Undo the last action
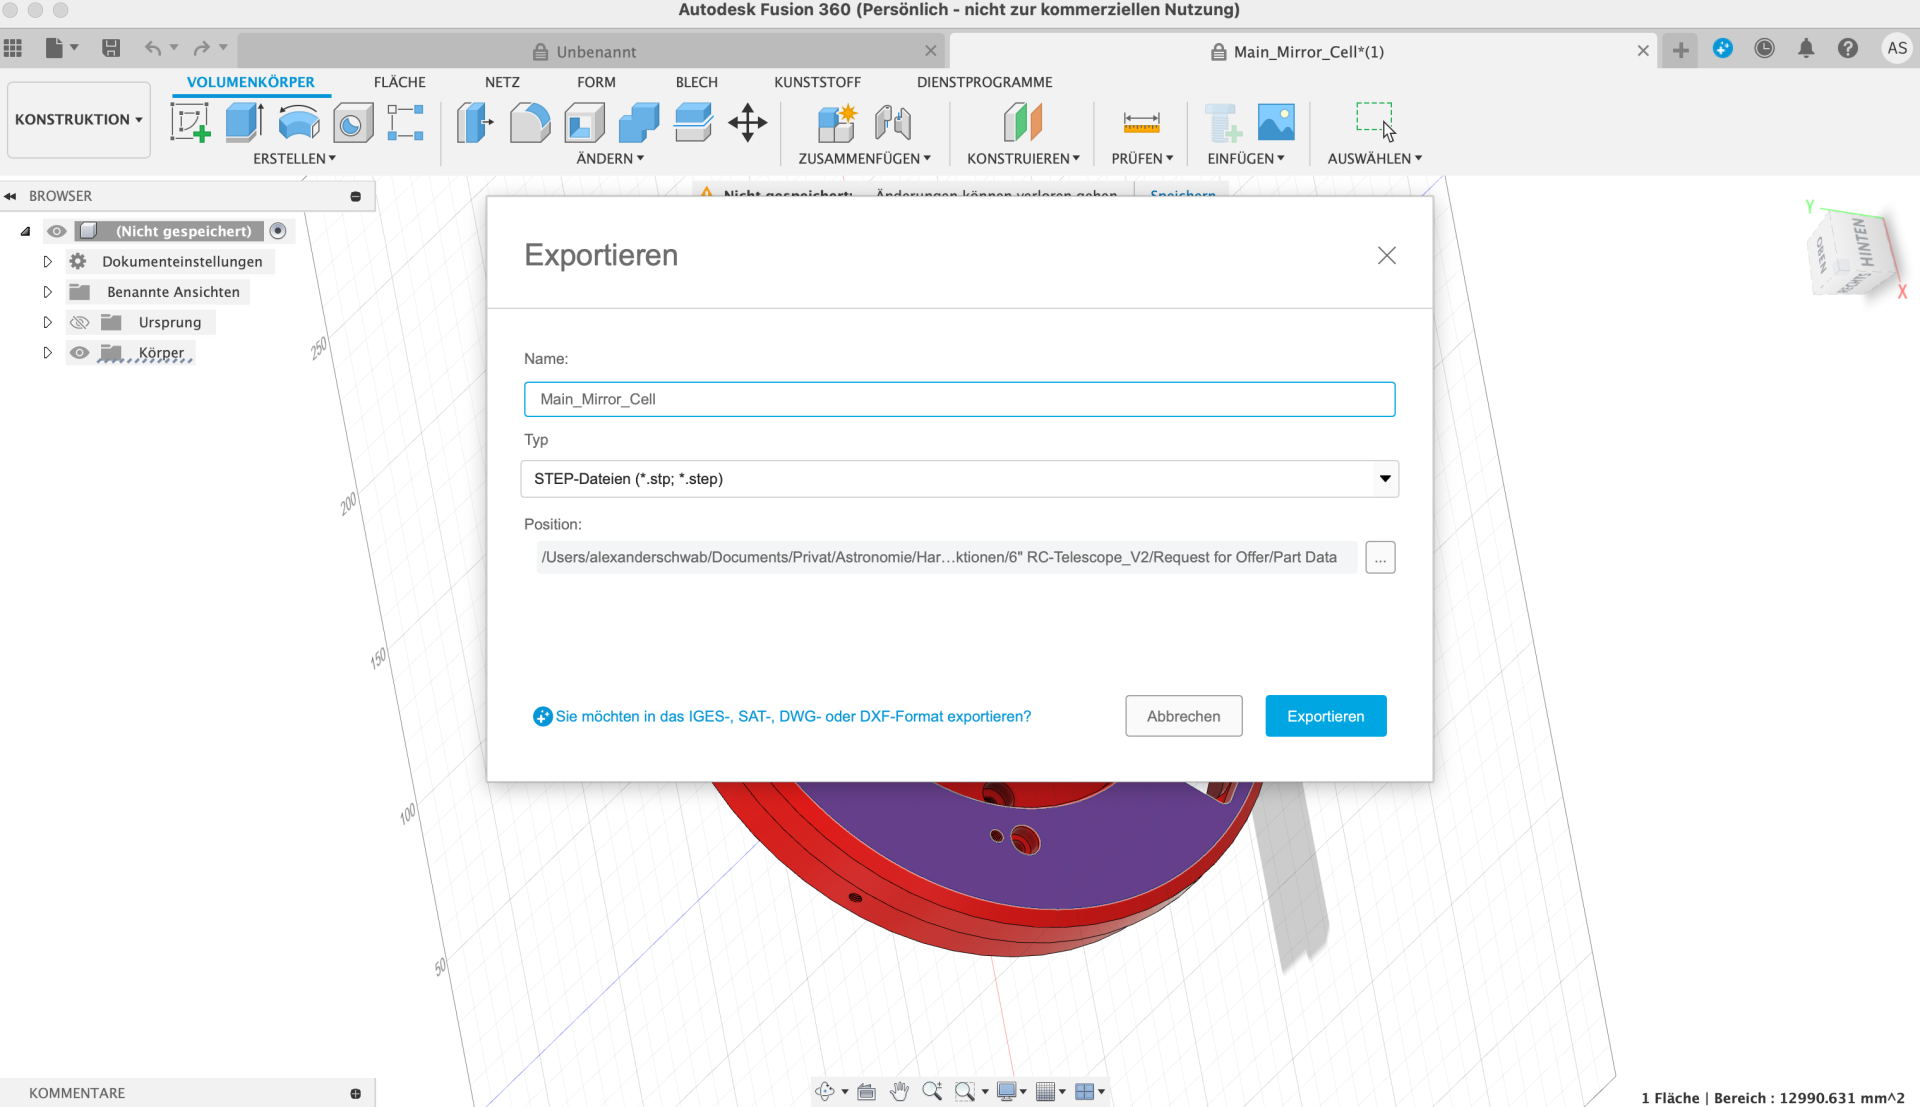This screenshot has width=1920, height=1107. 153,48
